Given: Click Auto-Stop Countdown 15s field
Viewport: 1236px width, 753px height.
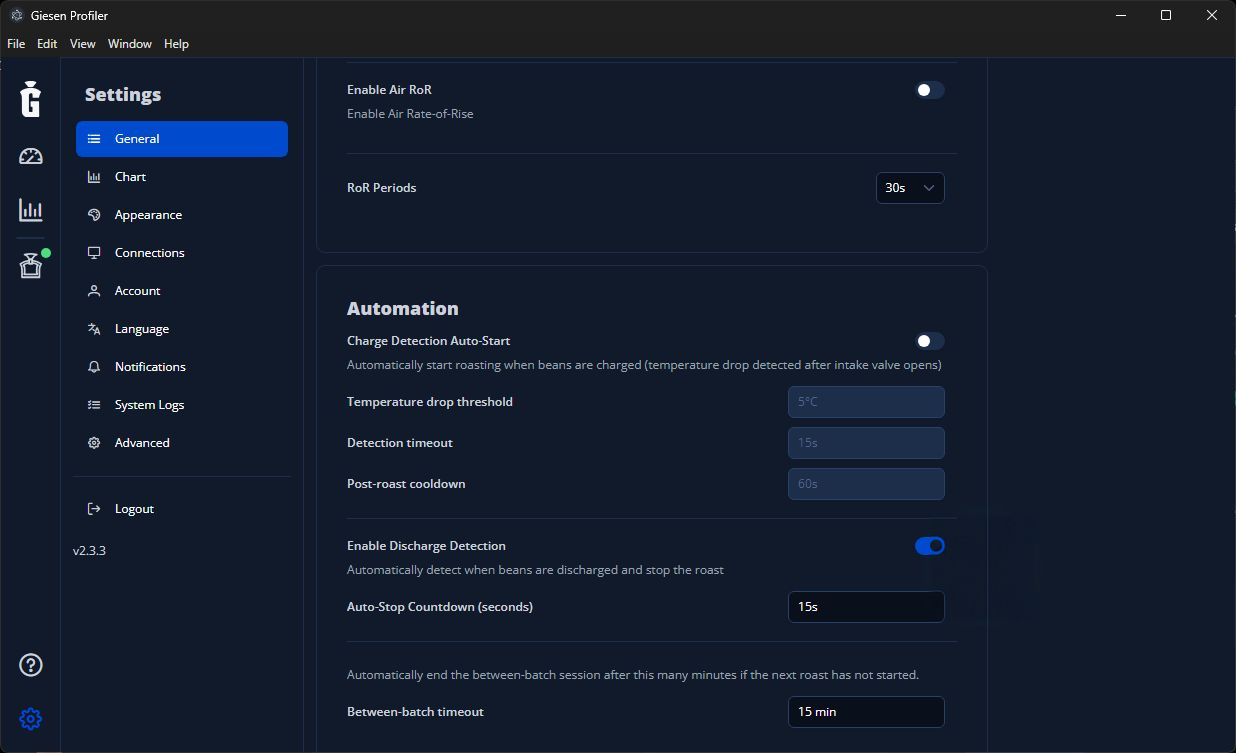Looking at the screenshot, I should pyautogui.click(x=866, y=607).
